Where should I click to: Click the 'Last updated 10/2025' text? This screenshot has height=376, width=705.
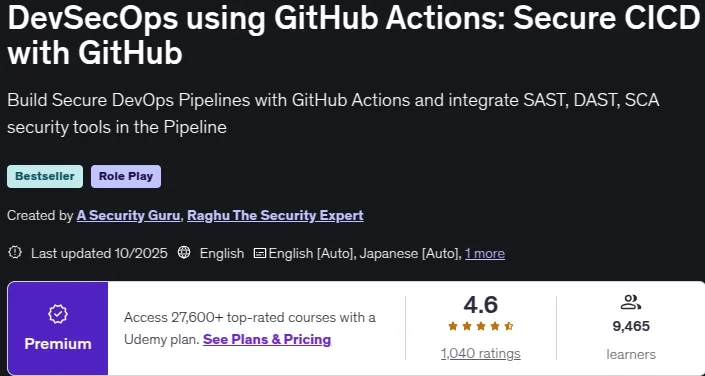pyautogui.click(x=99, y=254)
